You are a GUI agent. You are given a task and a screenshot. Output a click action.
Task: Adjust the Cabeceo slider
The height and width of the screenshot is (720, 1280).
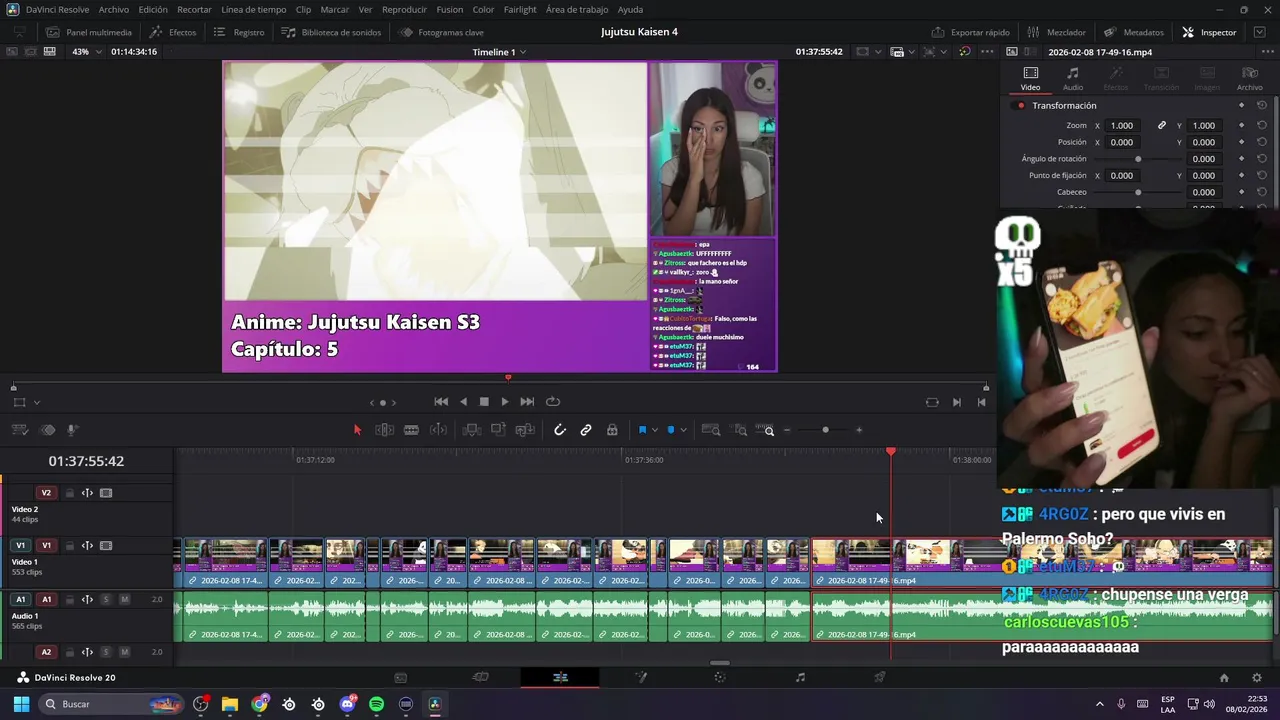[x=1138, y=192]
